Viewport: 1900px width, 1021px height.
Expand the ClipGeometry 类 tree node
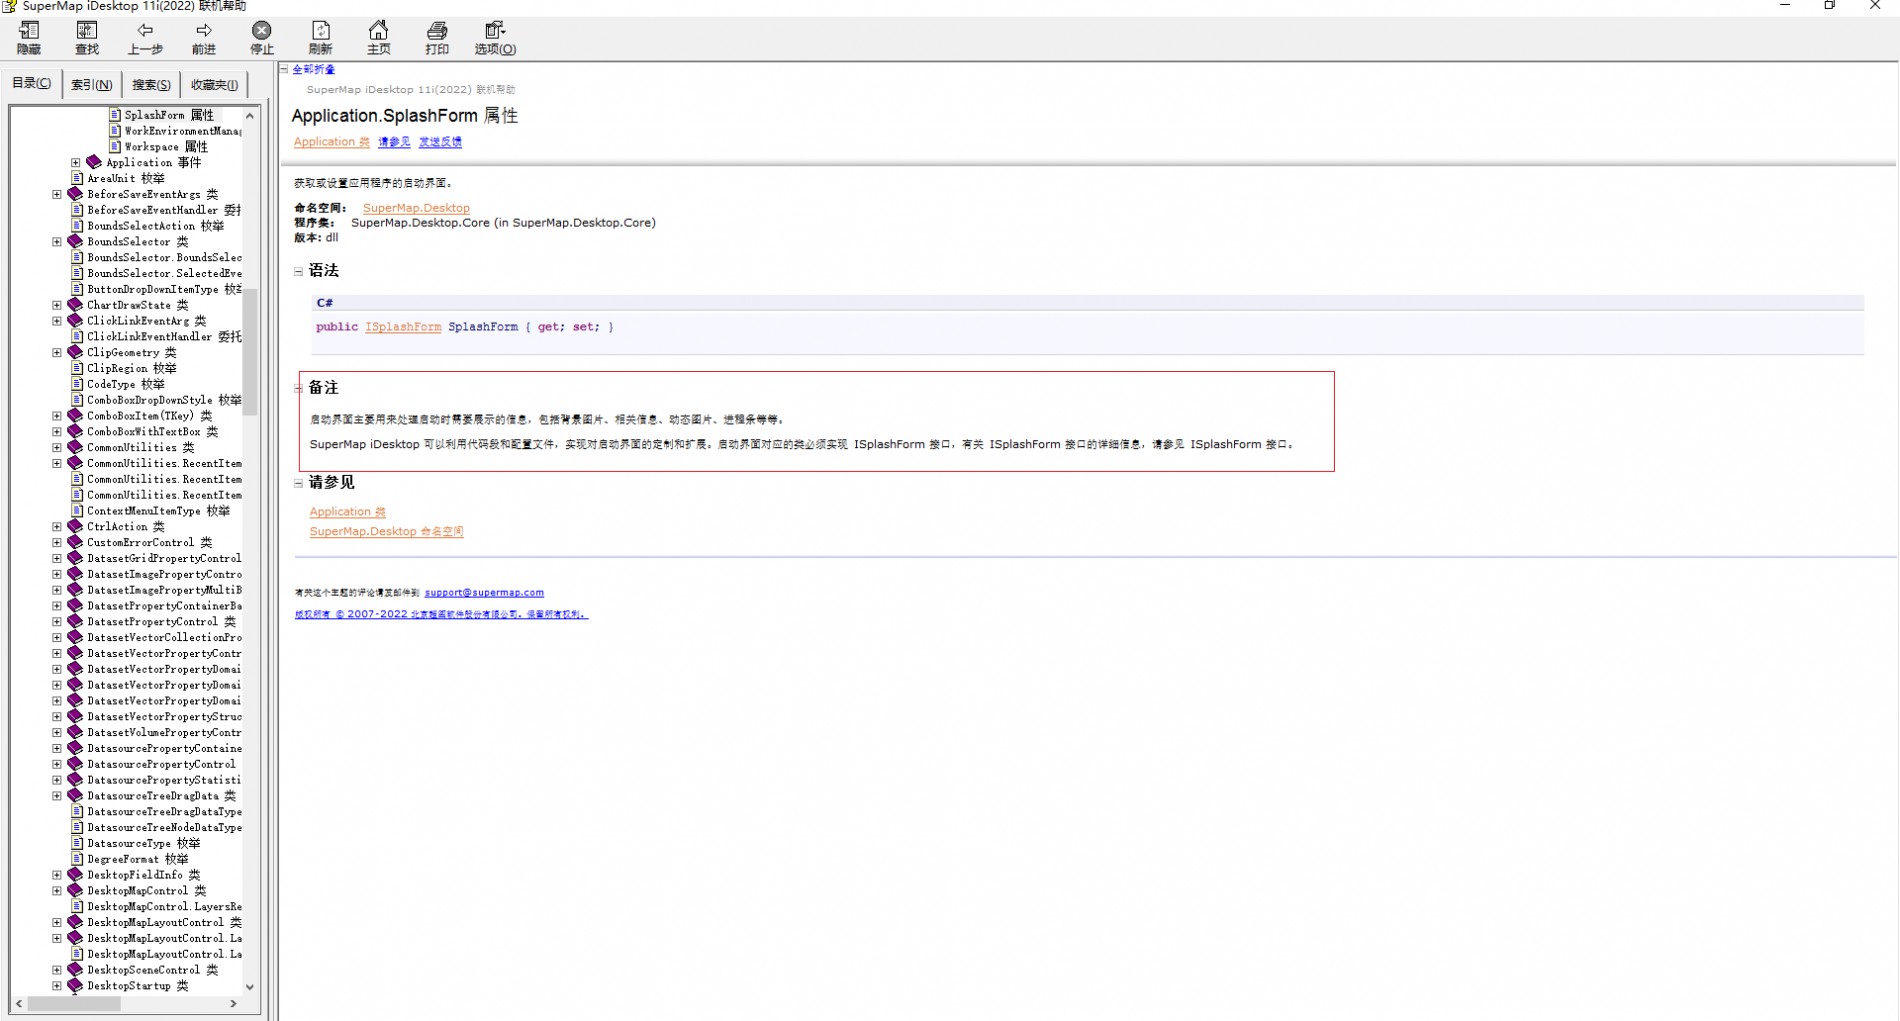[x=57, y=352]
